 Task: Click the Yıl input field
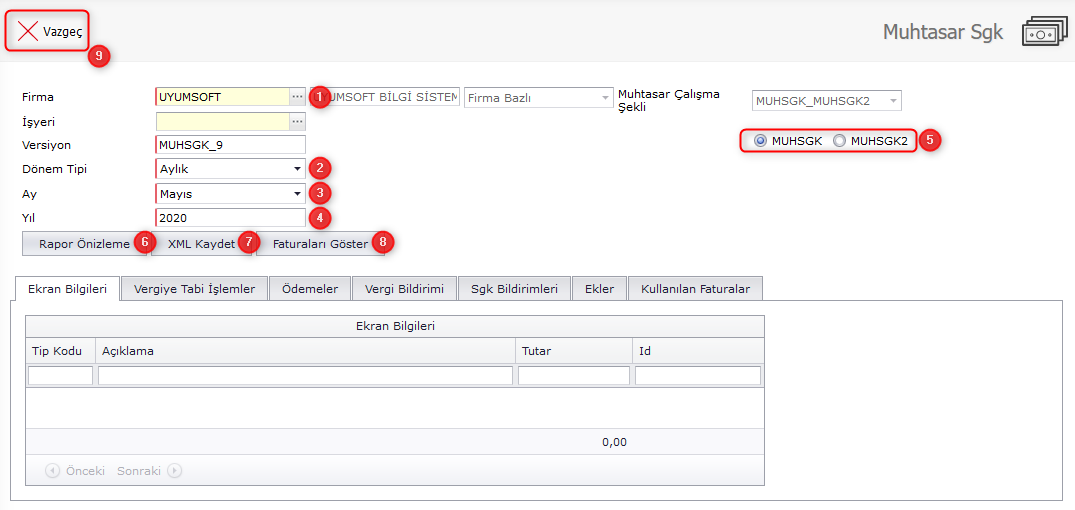(x=230, y=217)
